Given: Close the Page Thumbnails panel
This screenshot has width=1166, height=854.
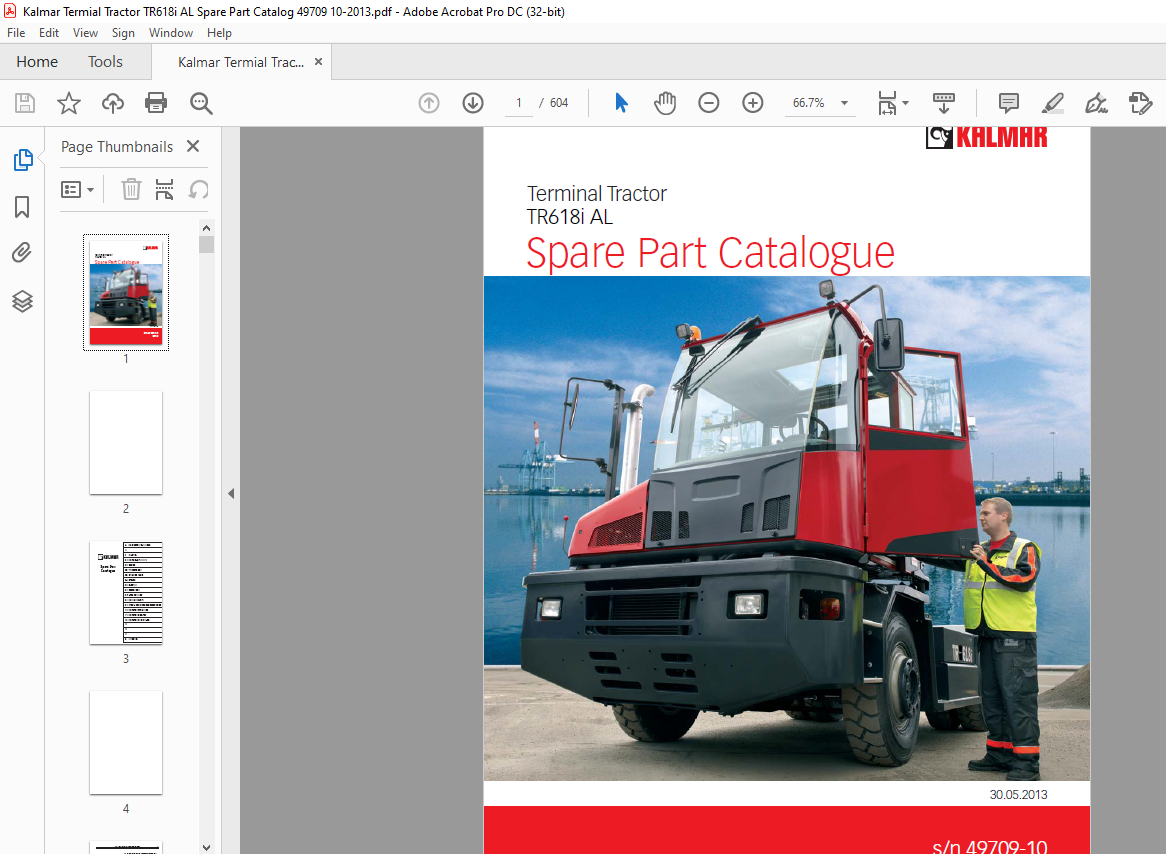Looking at the screenshot, I should tap(193, 146).
